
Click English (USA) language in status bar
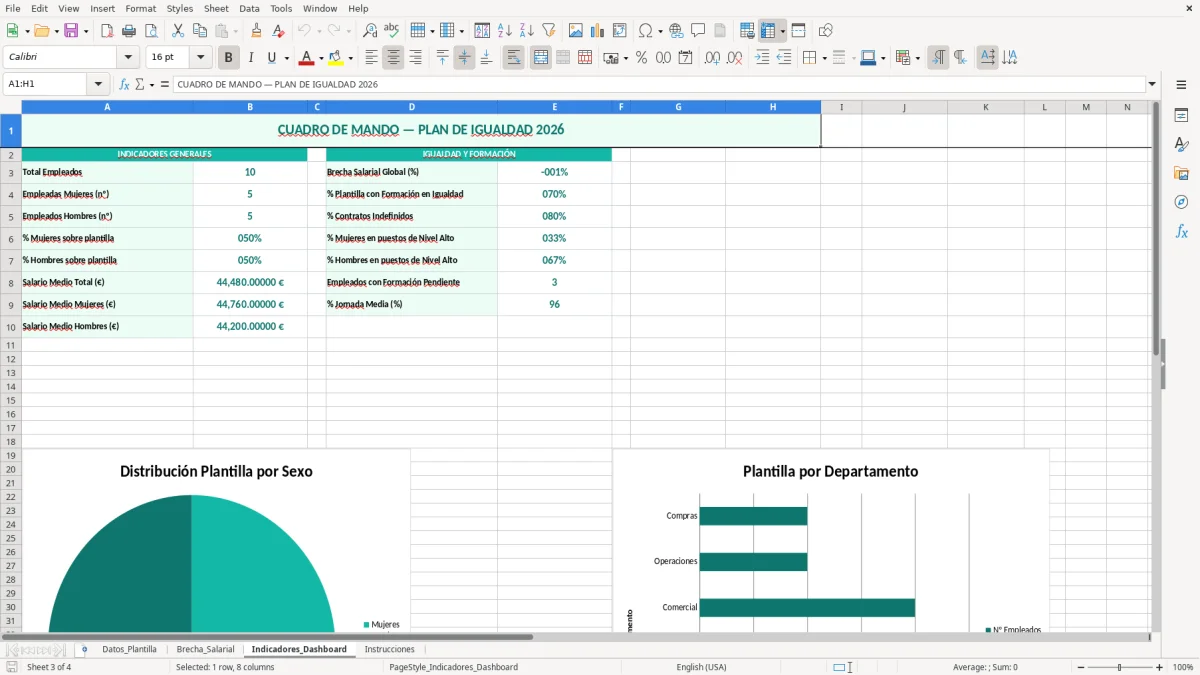coord(701,667)
